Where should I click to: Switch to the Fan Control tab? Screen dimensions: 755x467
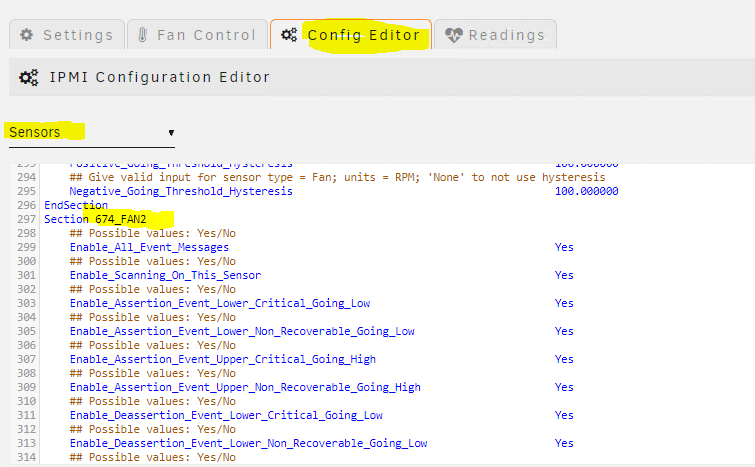197,35
